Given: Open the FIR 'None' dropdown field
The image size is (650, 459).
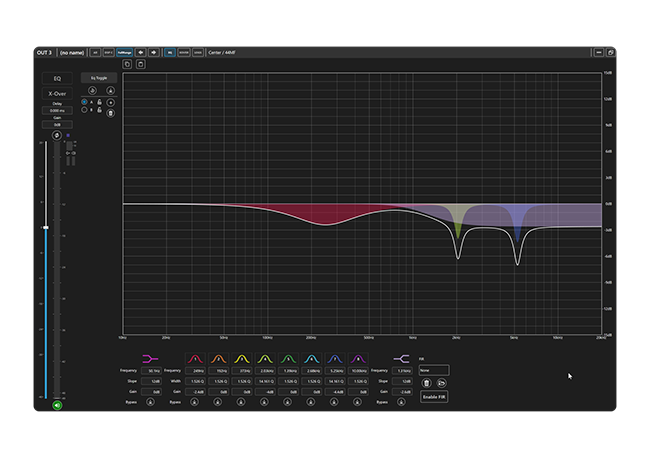Looking at the screenshot, I should 434,370.
